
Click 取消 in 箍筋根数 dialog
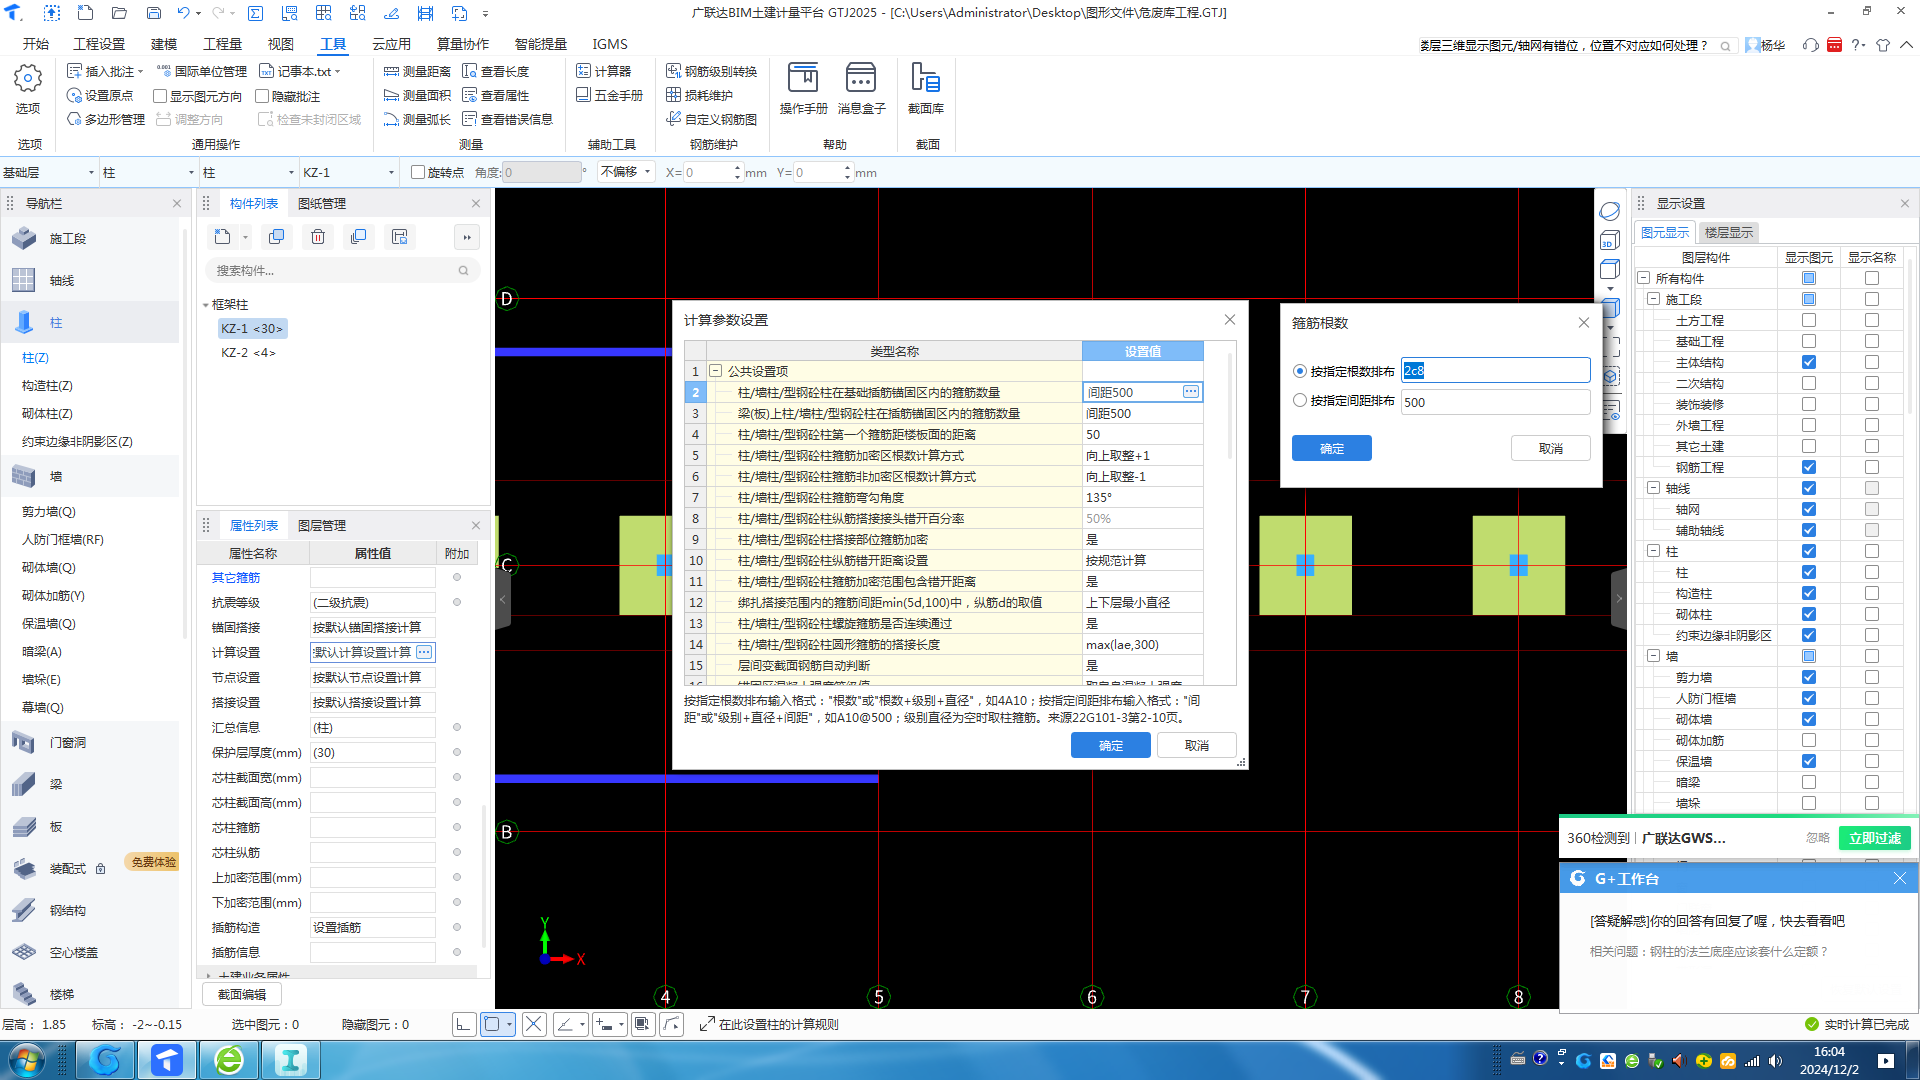[x=1550, y=448]
